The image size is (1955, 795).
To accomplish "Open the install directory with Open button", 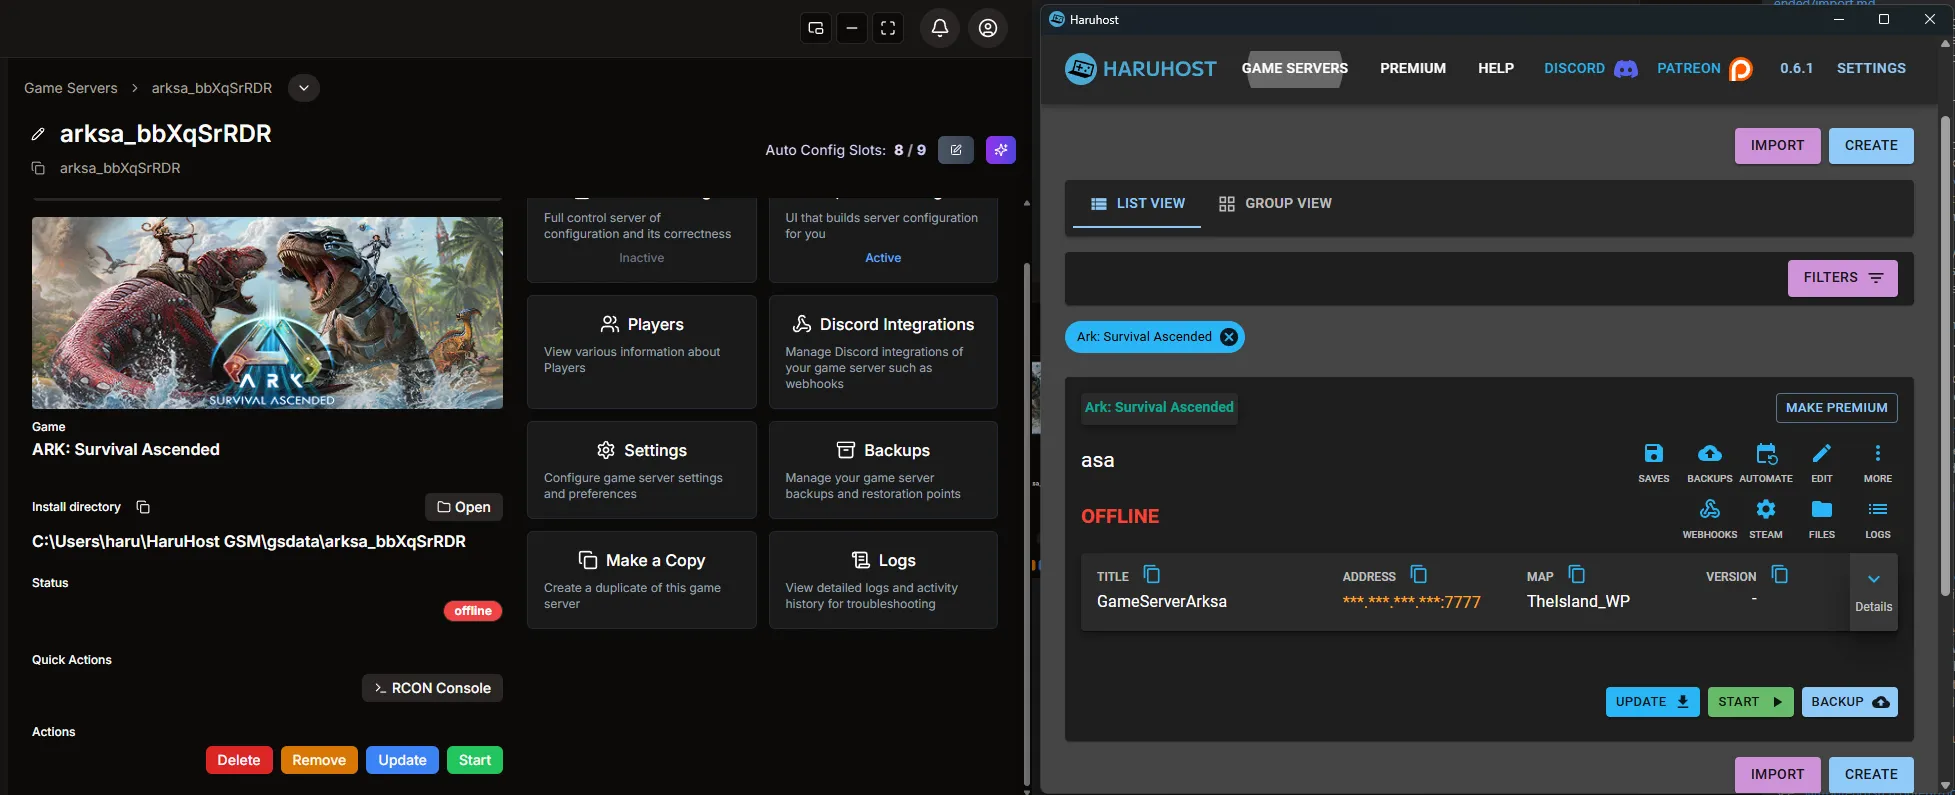I will click(464, 507).
